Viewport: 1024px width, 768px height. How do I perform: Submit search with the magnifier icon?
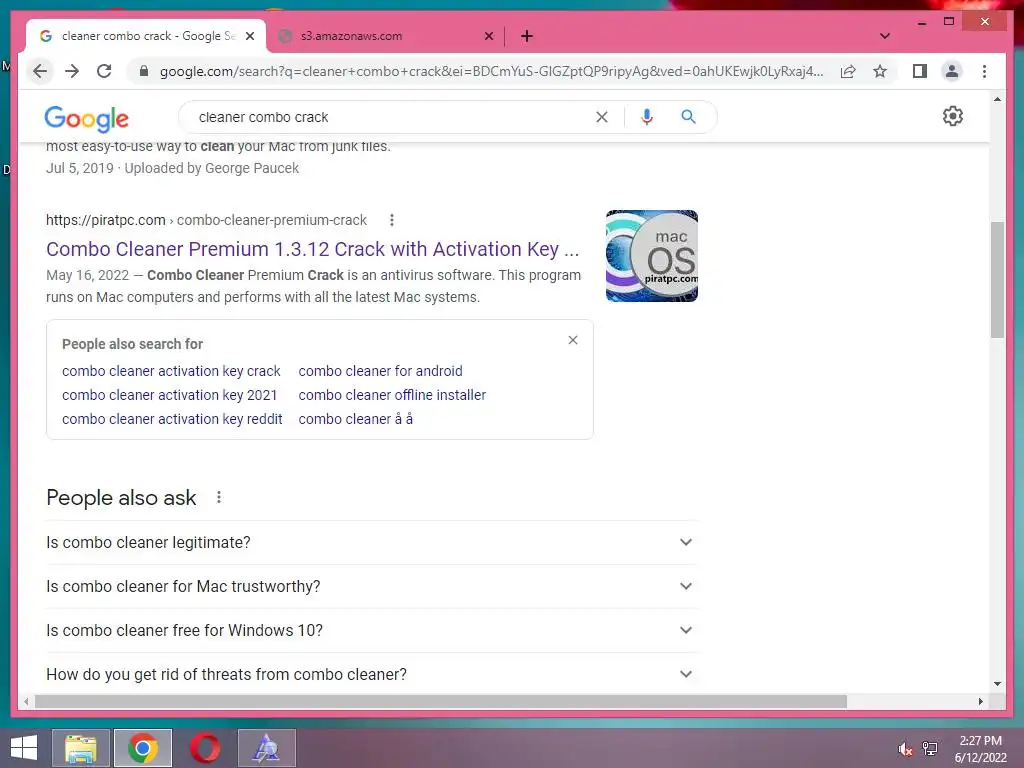click(688, 117)
